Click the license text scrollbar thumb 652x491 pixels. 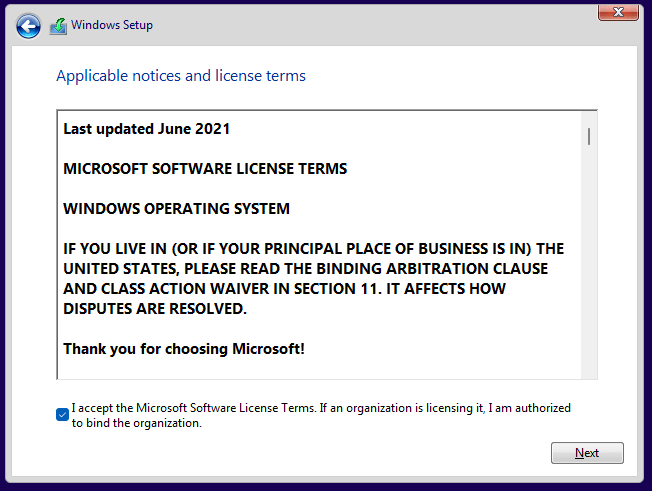[589, 136]
